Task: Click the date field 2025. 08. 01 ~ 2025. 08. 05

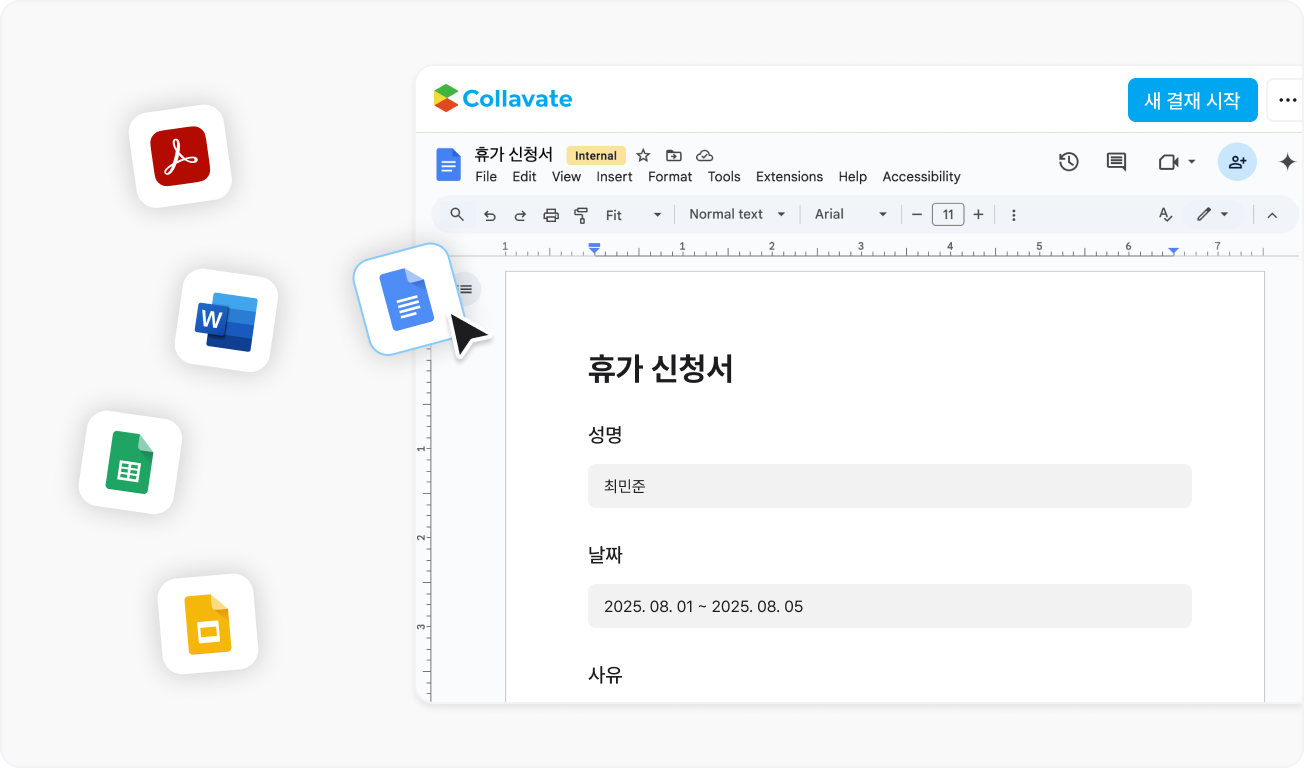Action: pyautogui.click(x=890, y=606)
